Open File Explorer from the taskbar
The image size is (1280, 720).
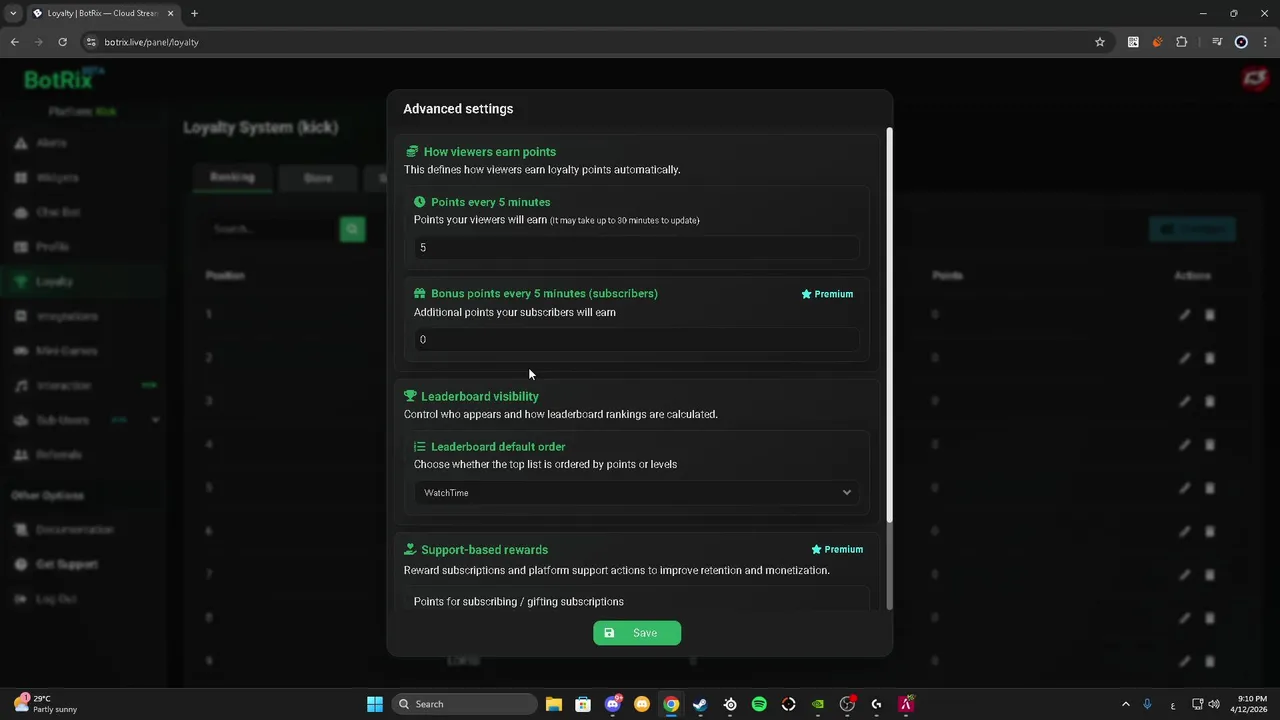(x=554, y=704)
